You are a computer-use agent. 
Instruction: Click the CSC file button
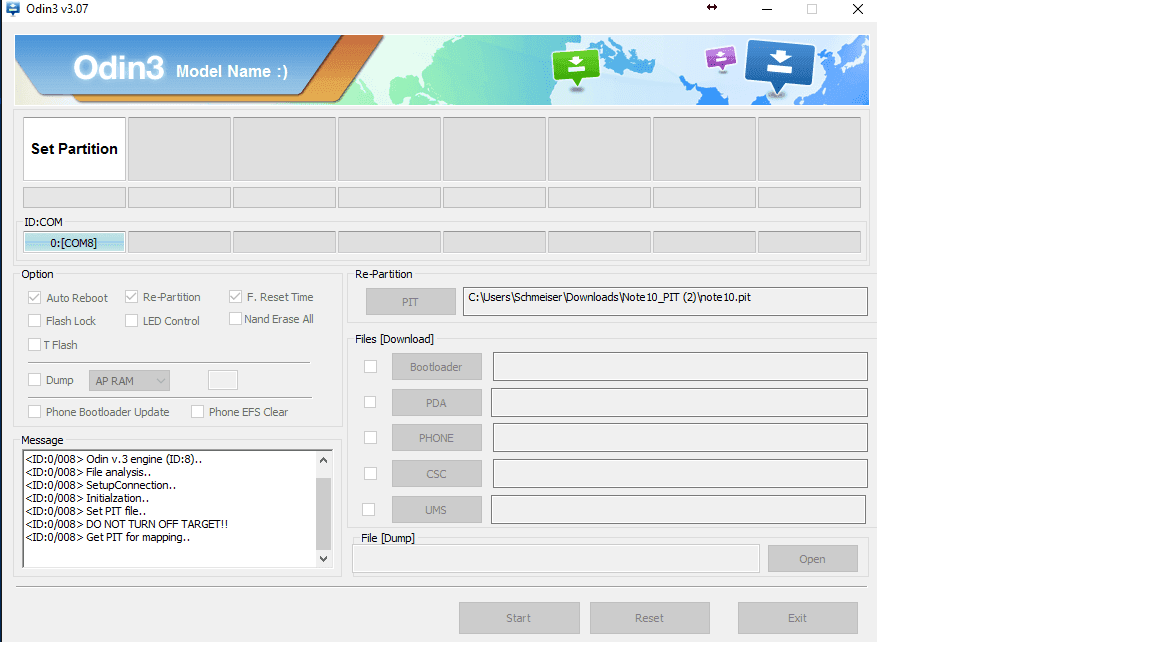[436, 474]
